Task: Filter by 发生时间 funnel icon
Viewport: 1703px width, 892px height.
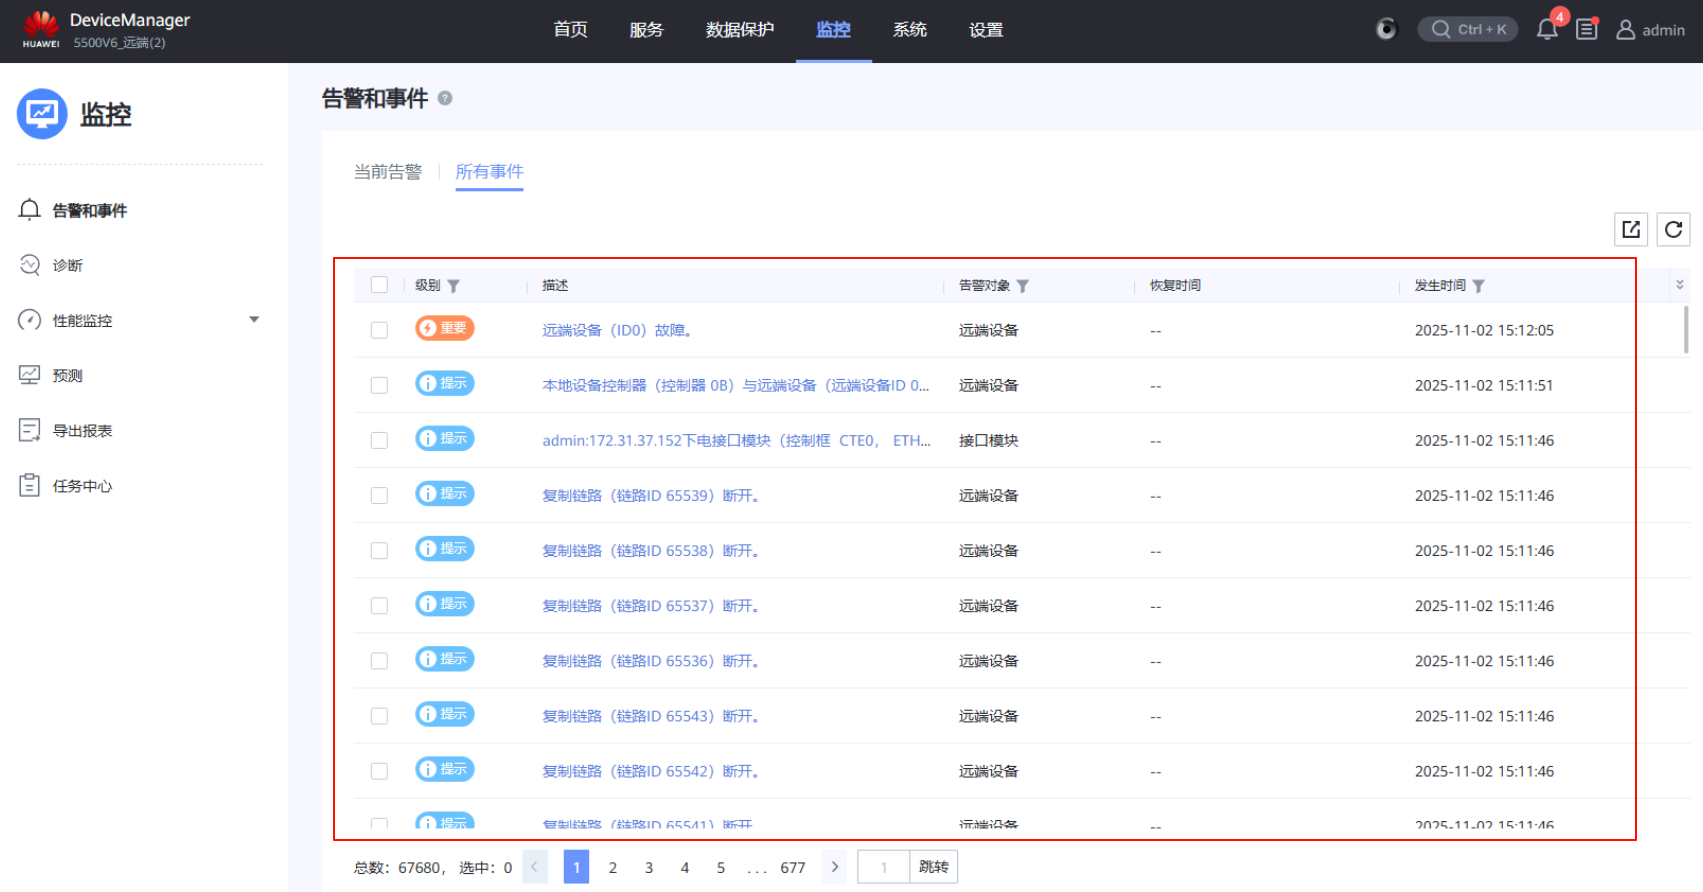Action: click(1479, 286)
